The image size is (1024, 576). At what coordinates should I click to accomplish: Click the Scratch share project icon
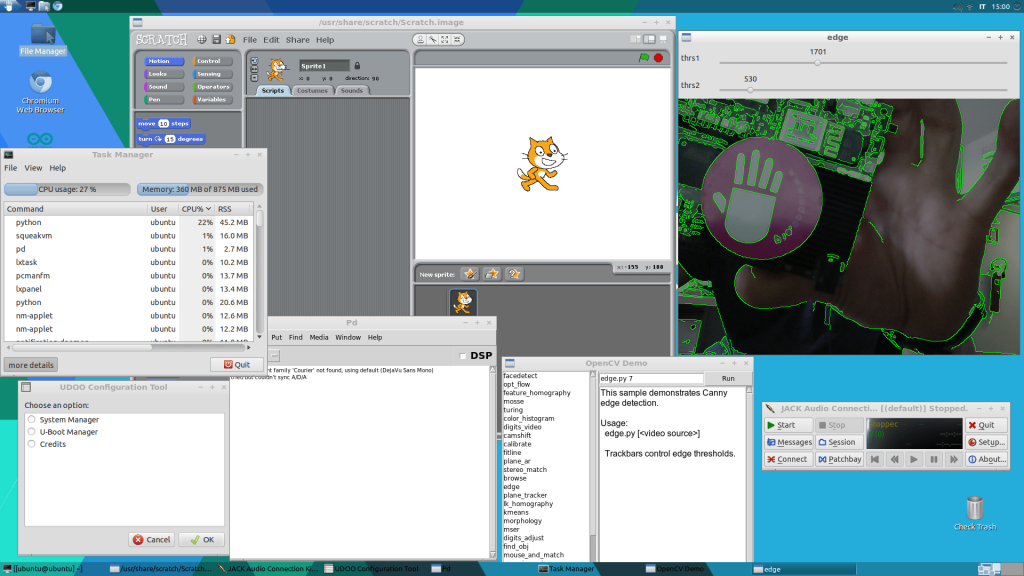click(x=231, y=40)
